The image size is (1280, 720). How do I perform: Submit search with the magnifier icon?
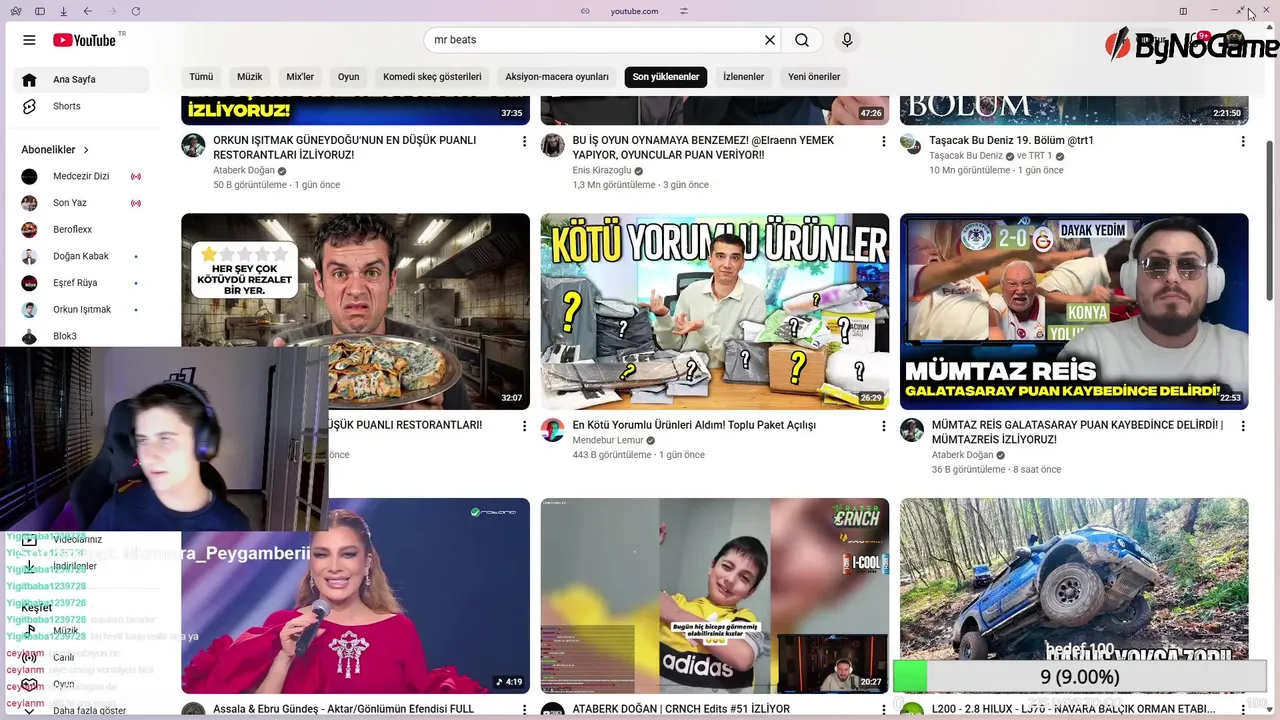[x=802, y=40]
